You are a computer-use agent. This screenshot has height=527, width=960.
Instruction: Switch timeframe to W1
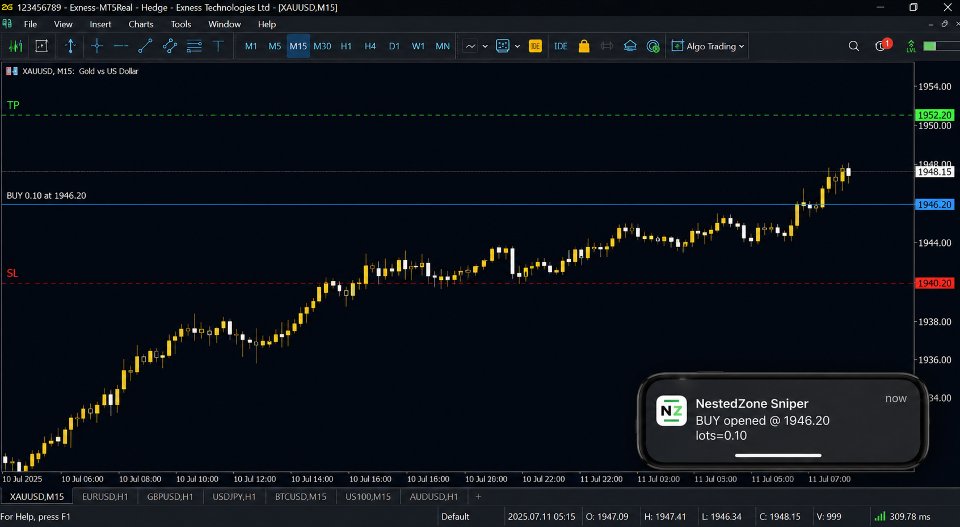coord(418,46)
